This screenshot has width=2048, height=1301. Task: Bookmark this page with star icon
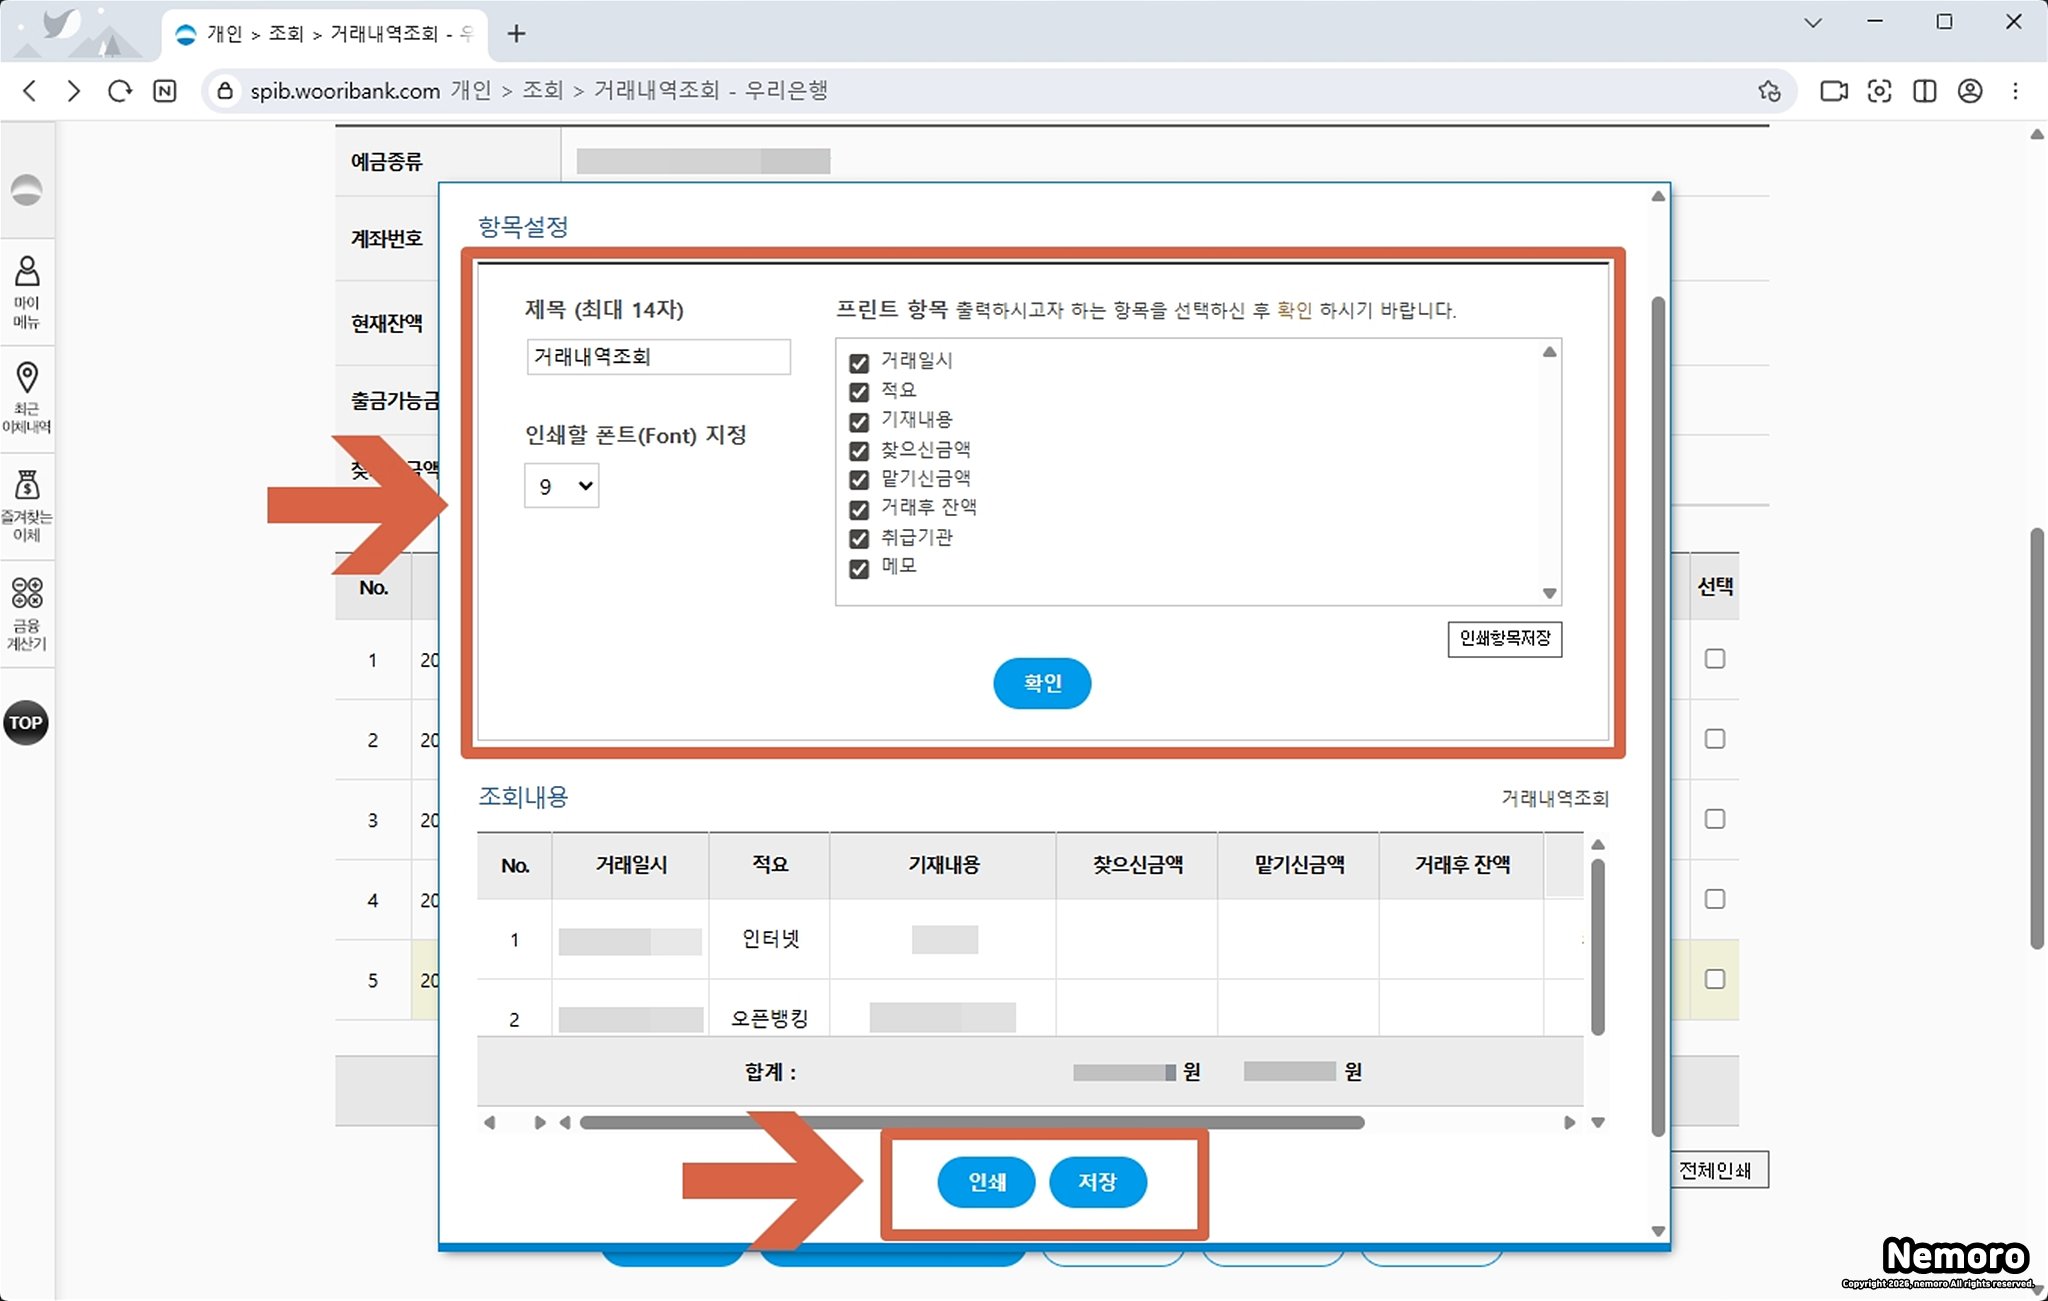pos(1769,91)
